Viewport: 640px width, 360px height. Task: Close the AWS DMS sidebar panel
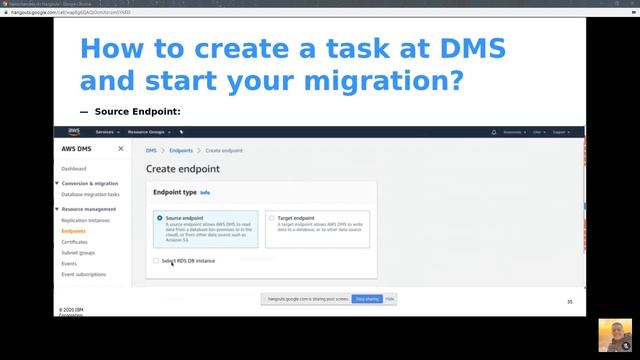pyautogui.click(x=121, y=149)
